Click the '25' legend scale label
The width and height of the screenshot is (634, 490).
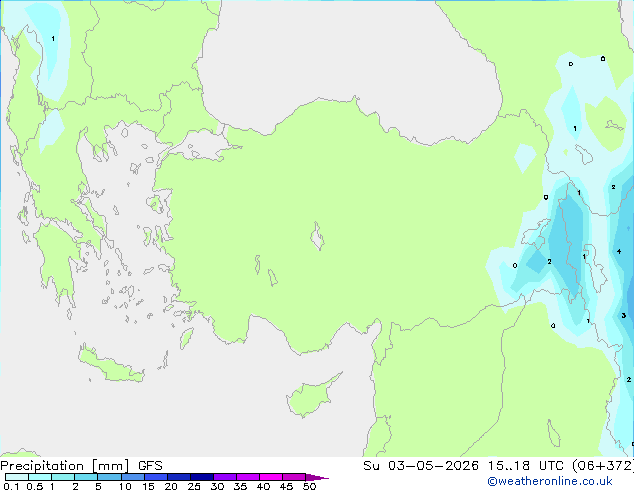194,486
